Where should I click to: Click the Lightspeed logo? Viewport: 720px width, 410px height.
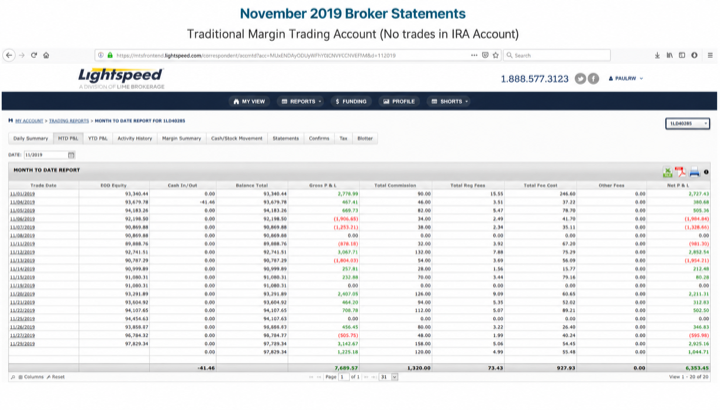(121, 79)
